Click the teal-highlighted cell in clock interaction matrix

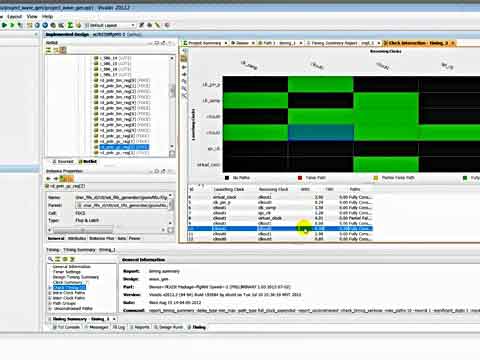321,133
